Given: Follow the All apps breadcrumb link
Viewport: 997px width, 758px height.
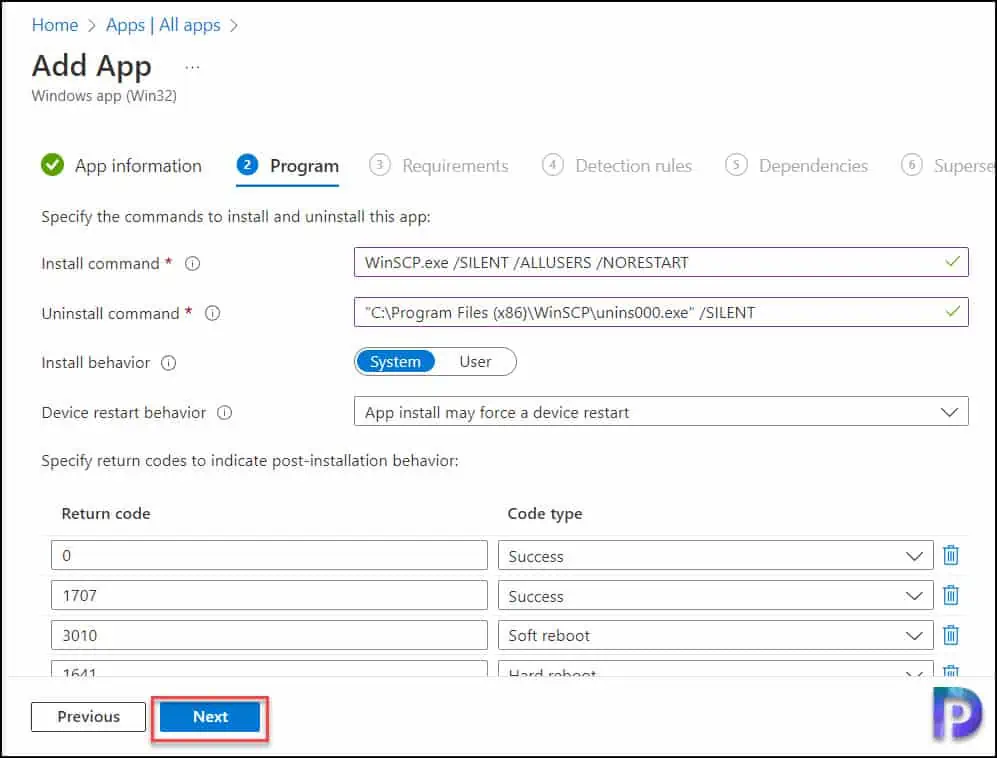Looking at the screenshot, I should click(x=189, y=25).
